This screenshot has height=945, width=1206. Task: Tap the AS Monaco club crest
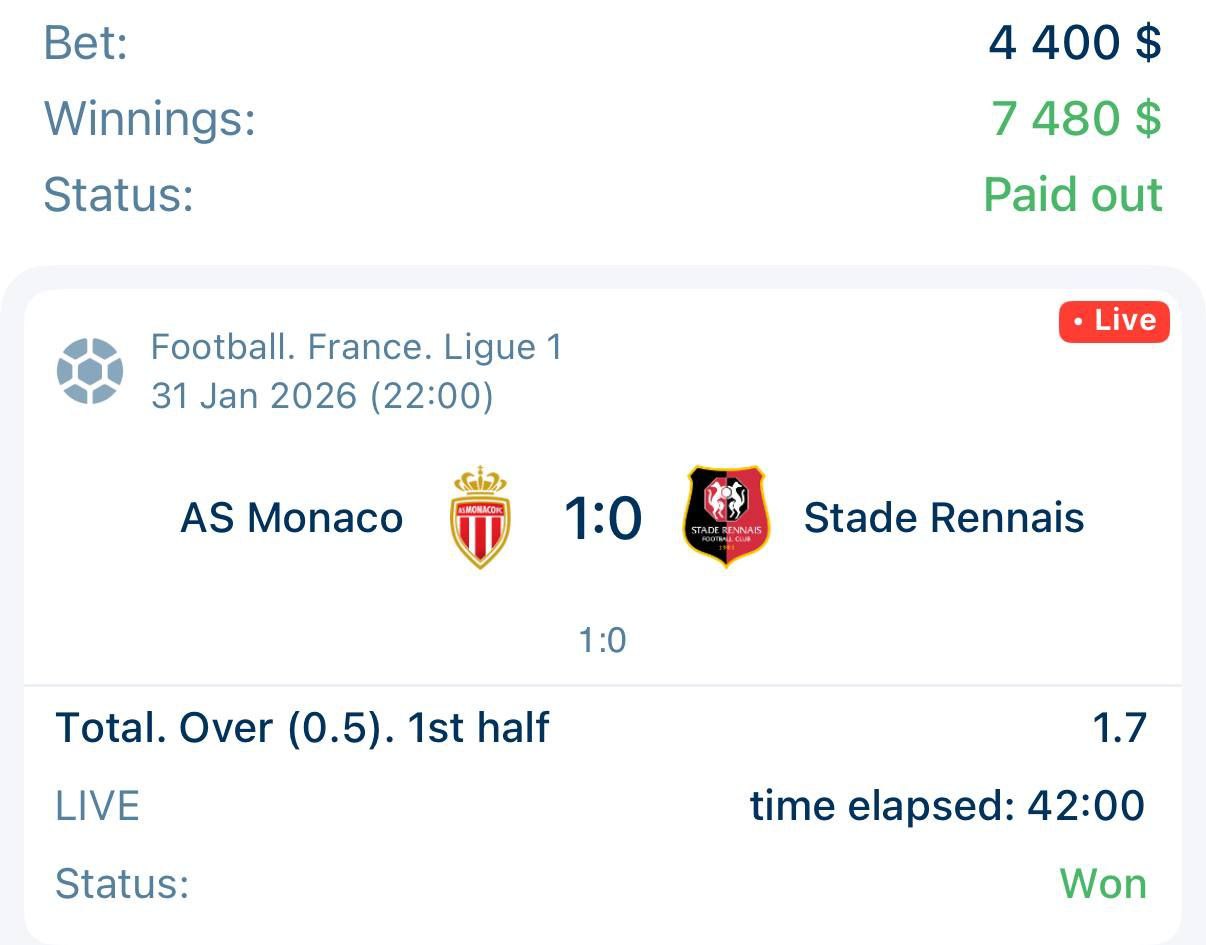(481, 517)
